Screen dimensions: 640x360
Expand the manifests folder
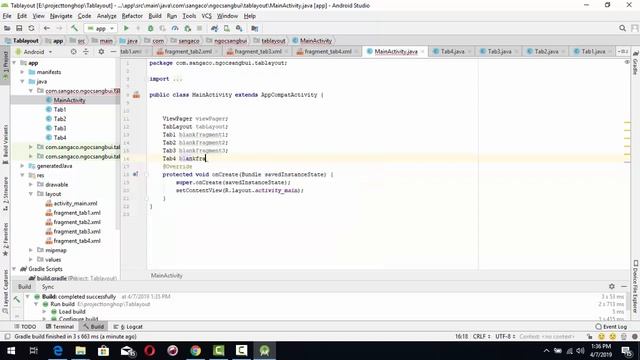pos(22,72)
